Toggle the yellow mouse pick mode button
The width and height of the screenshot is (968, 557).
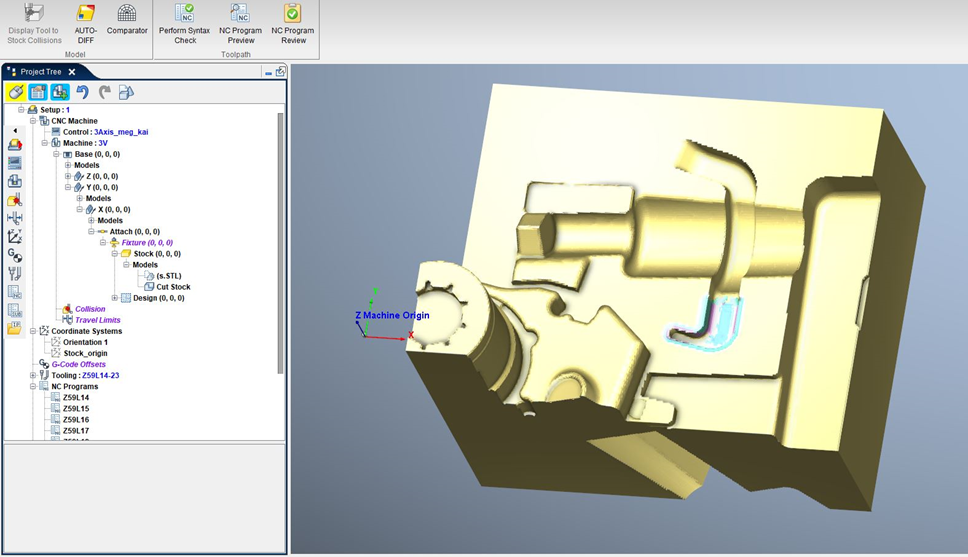coord(16,92)
